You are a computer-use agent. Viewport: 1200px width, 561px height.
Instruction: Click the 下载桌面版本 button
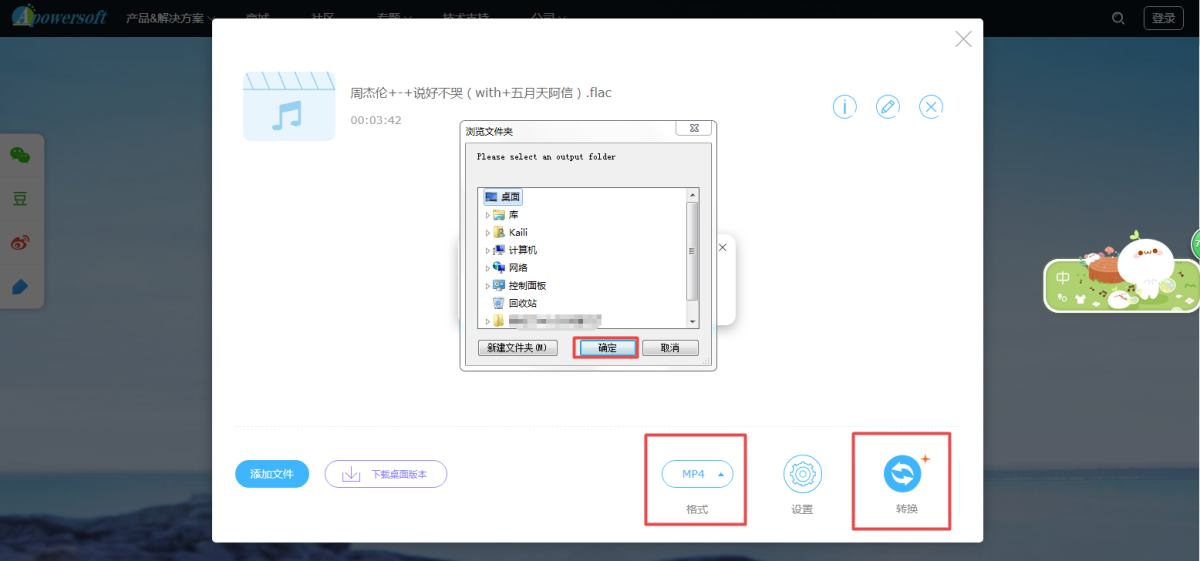coord(386,474)
